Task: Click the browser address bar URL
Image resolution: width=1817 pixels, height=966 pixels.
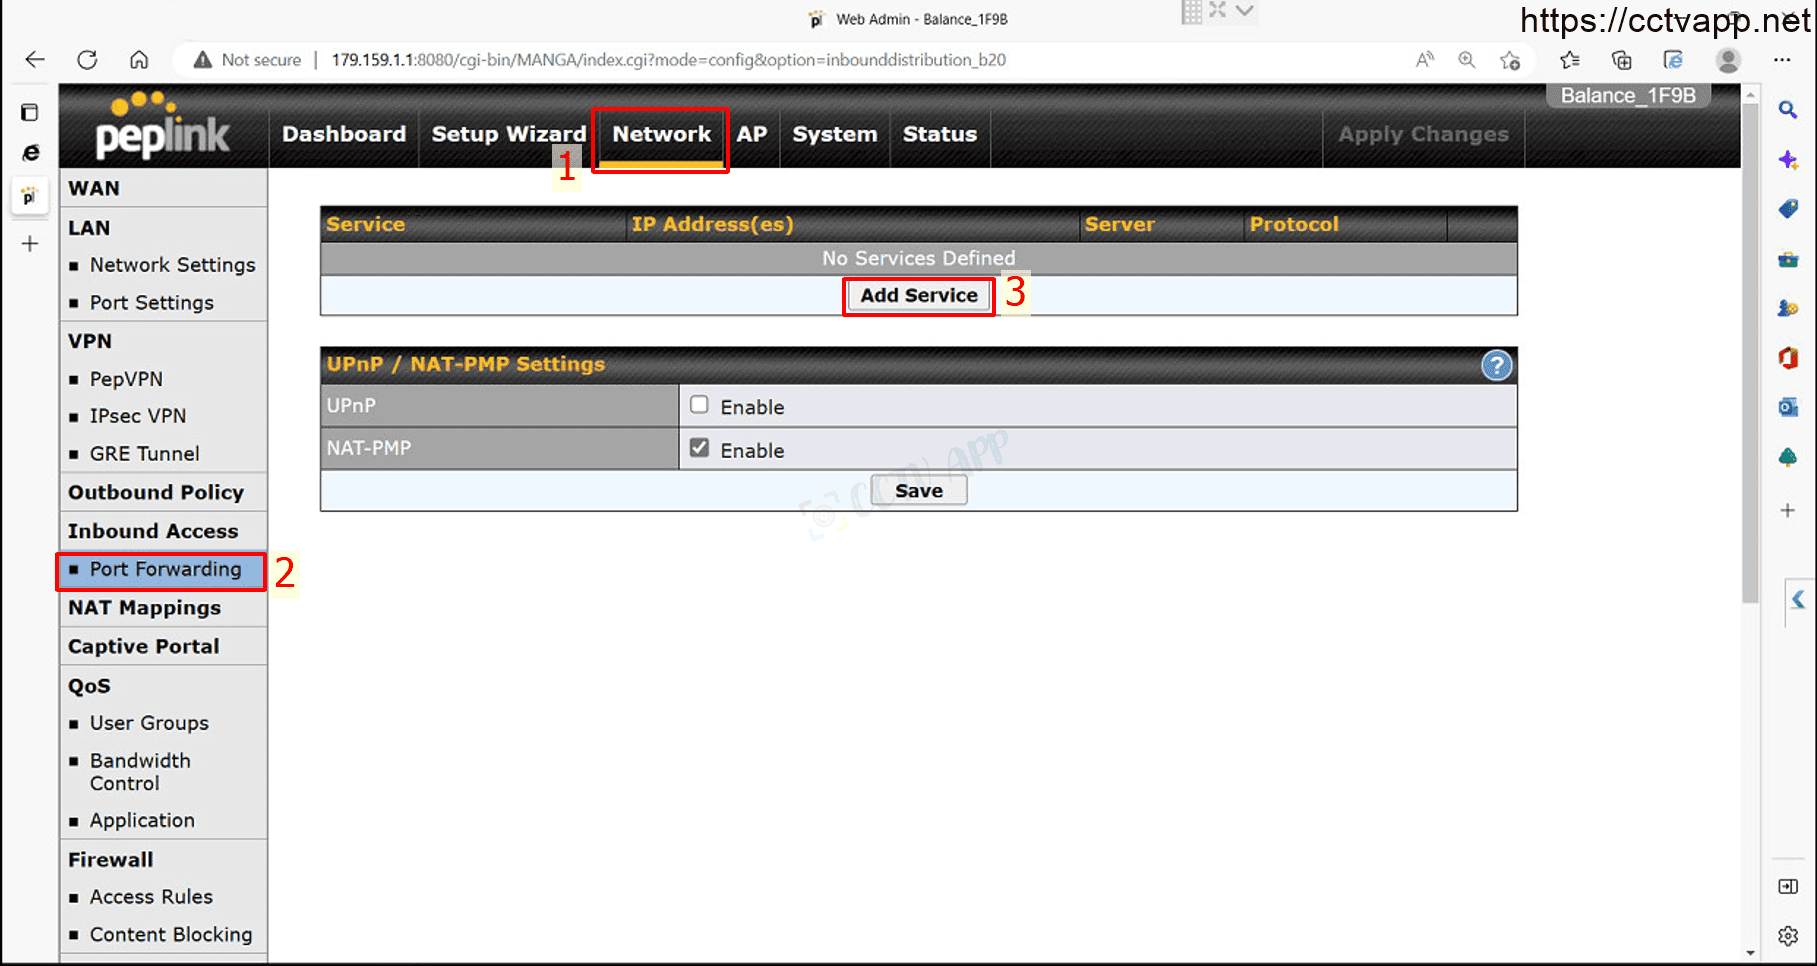Action: (x=668, y=60)
